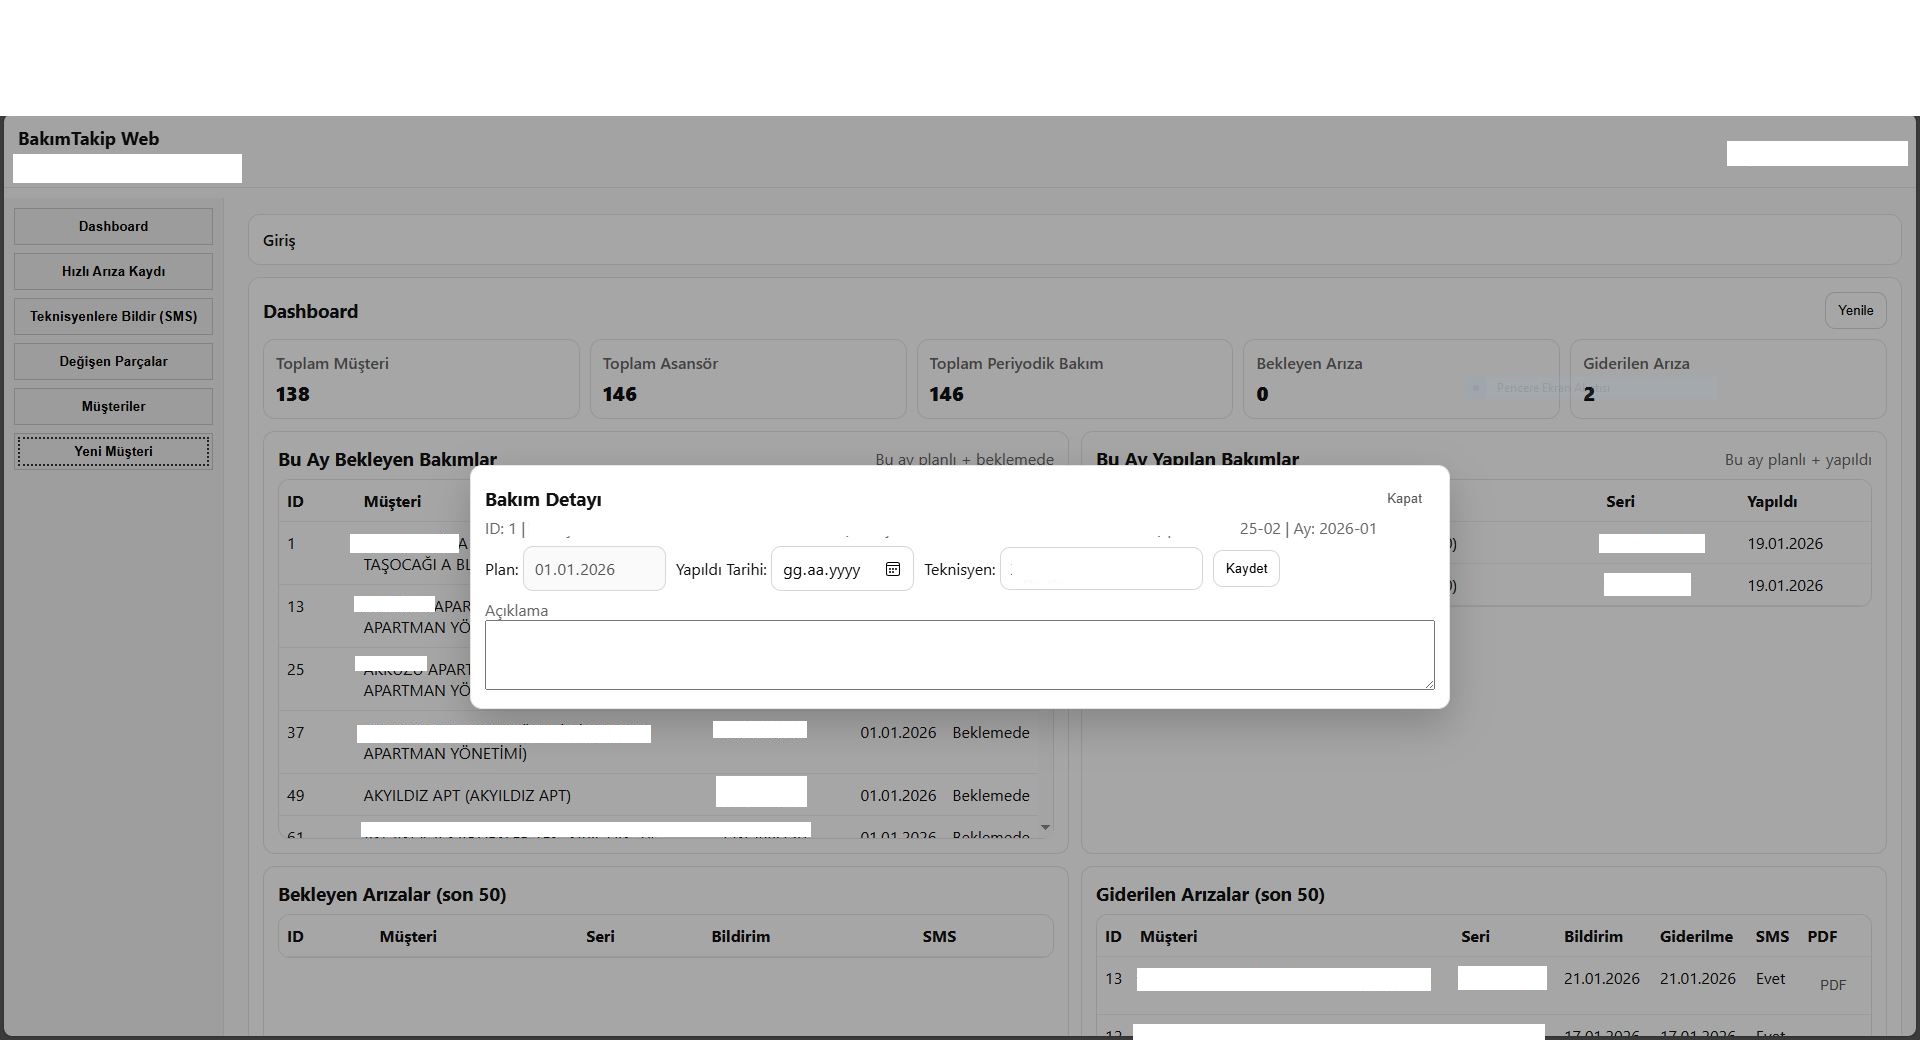Choose Yeni Müşteri from the sidebar

point(113,451)
